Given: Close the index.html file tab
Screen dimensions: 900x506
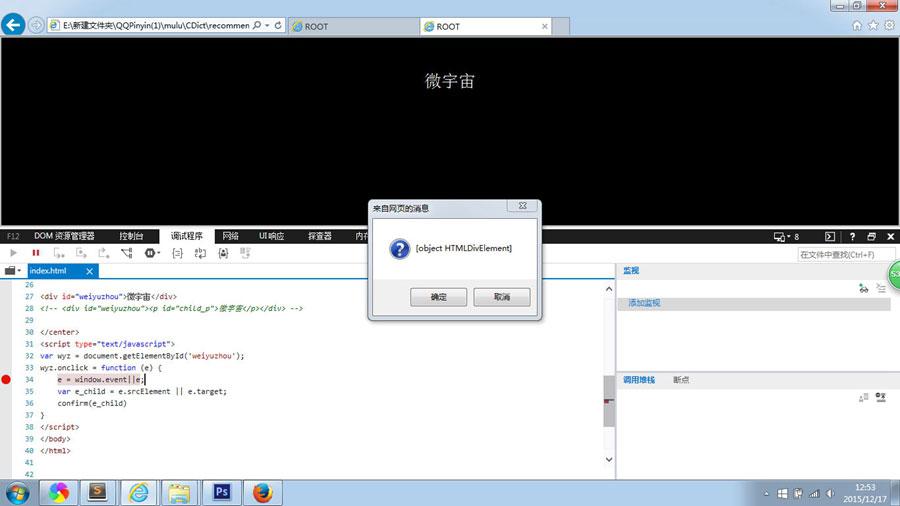Looking at the screenshot, I should click(x=90, y=271).
